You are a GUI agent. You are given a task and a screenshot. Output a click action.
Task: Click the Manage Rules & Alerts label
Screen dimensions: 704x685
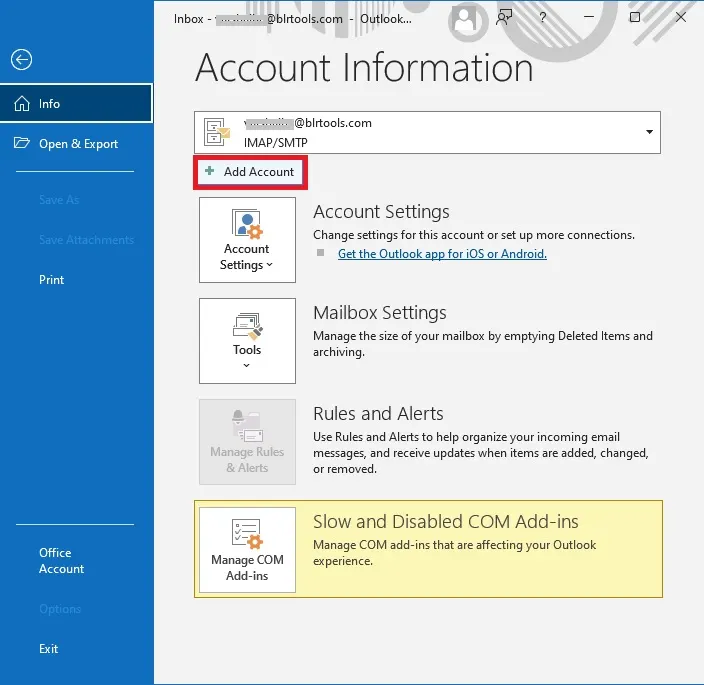247,460
